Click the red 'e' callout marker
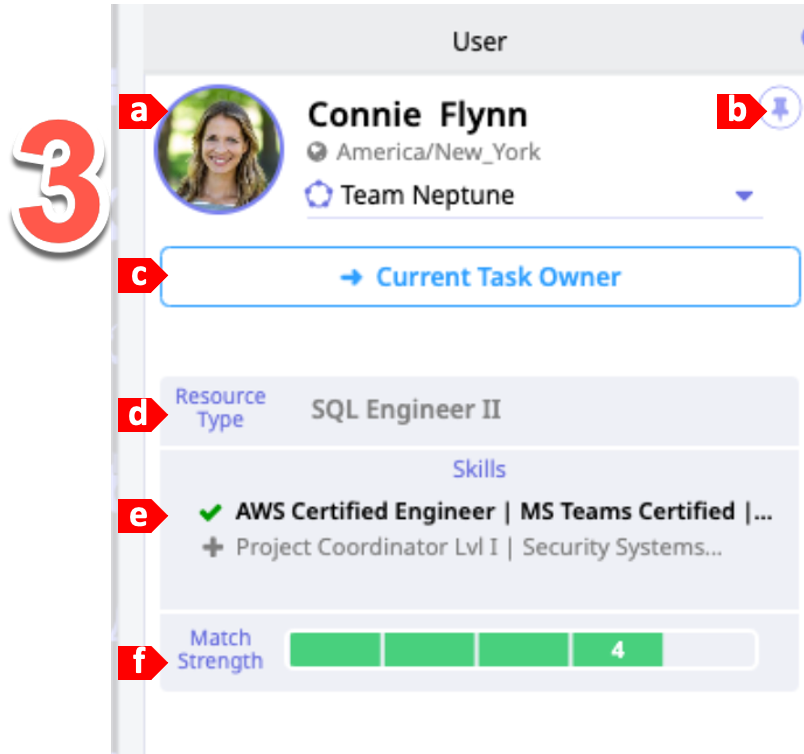 [138, 514]
